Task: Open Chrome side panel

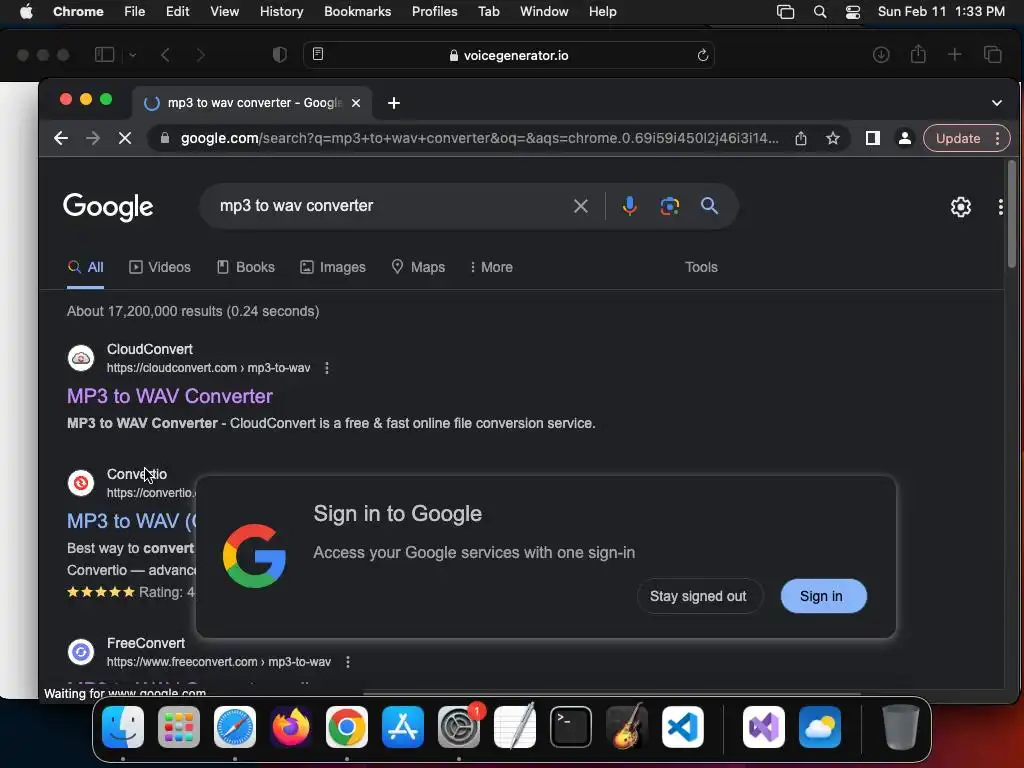Action: tap(872, 138)
